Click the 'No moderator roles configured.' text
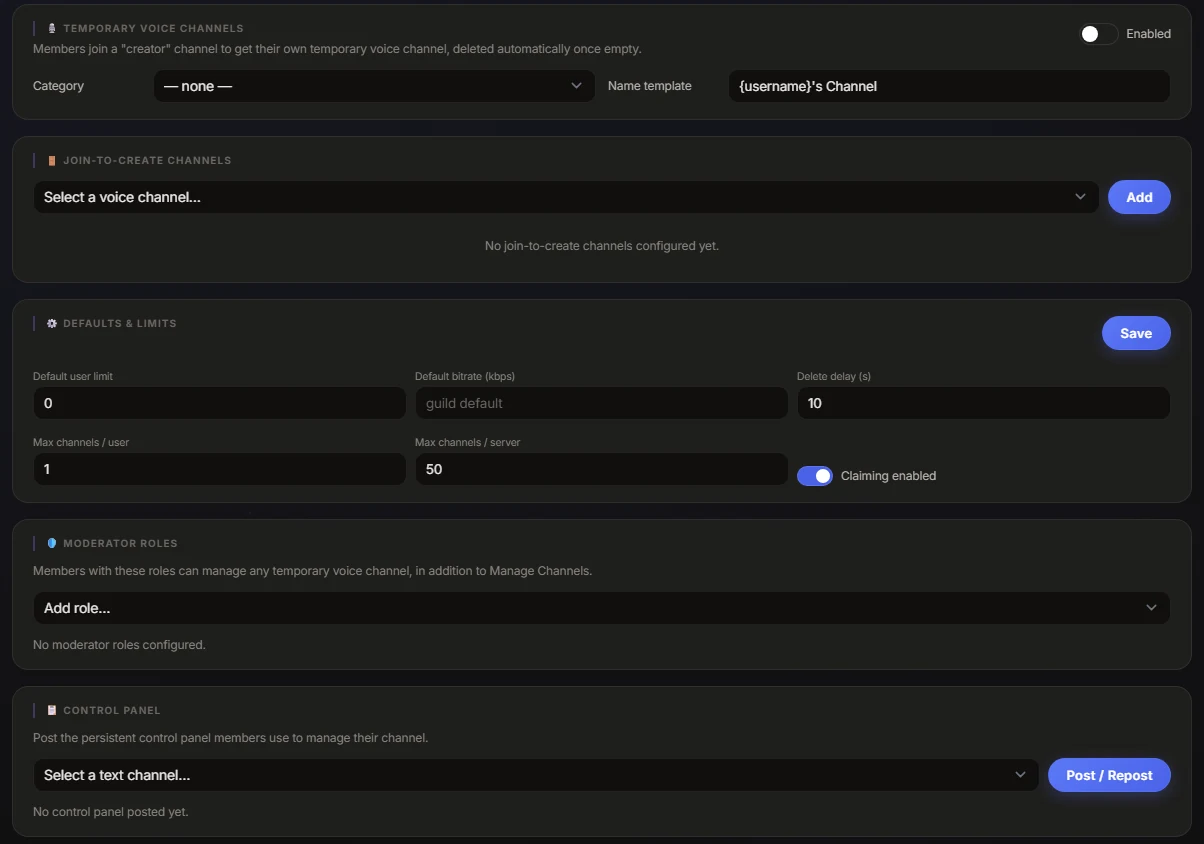Screen dimensions: 1204x844 119,645
